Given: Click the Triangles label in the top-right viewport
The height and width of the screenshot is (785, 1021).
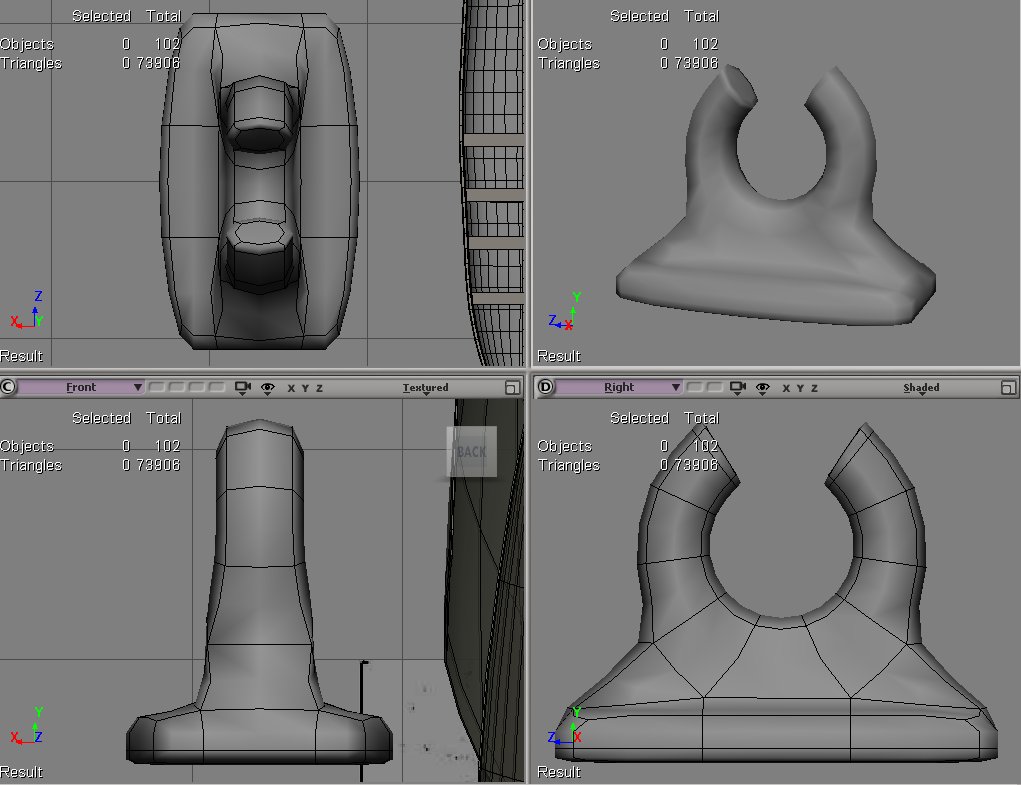Looking at the screenshot, I should [x=568, y=63].
